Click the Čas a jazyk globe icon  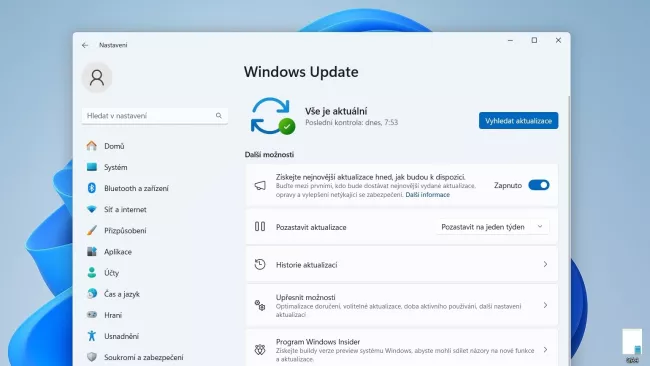[x=92, y=294]
